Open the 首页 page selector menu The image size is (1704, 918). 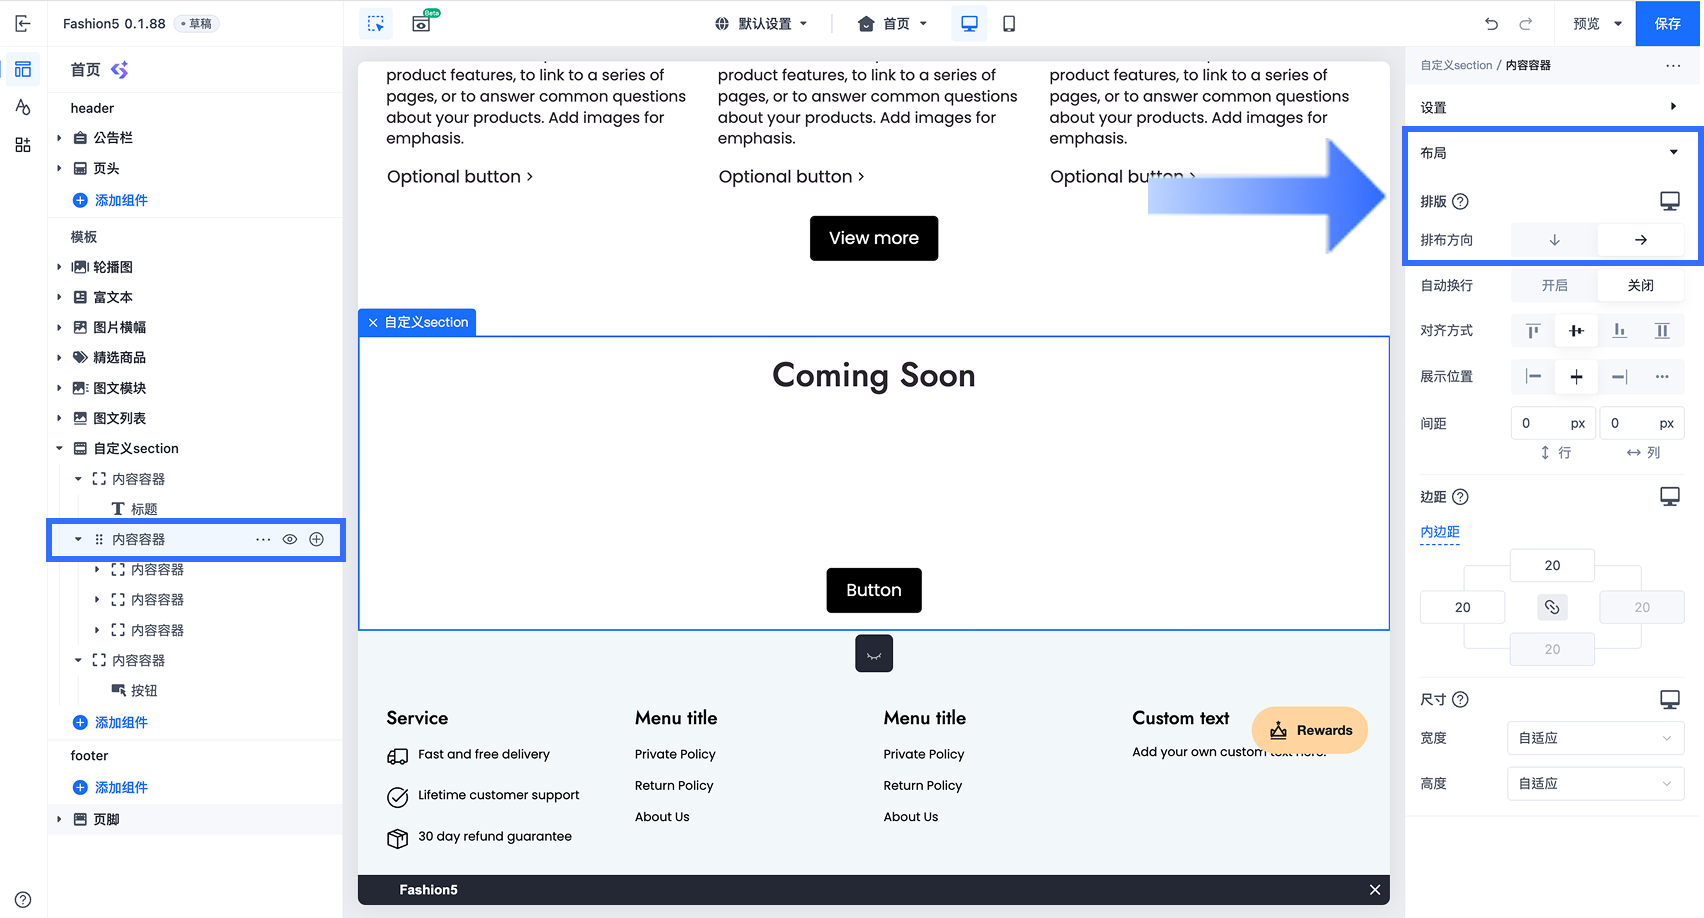click(x=893, y=24)
